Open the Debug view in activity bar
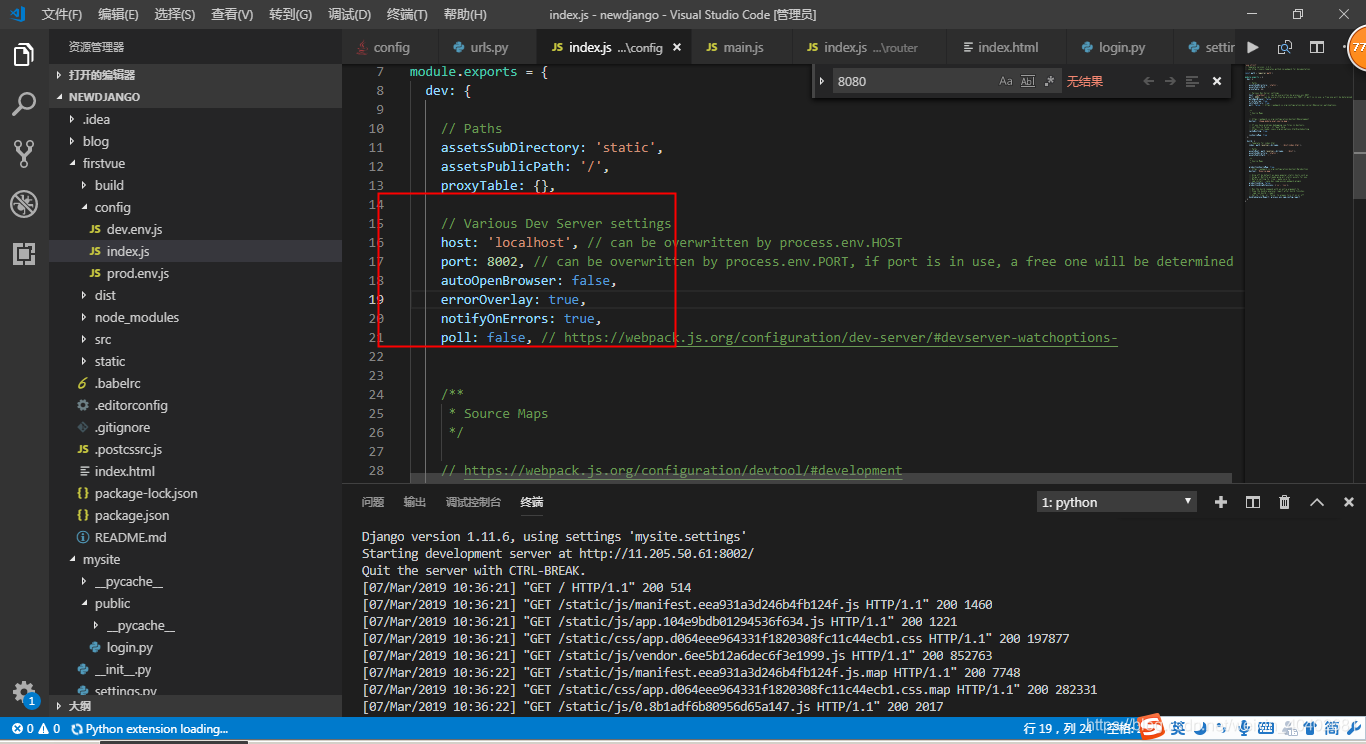 click(24, 204)
